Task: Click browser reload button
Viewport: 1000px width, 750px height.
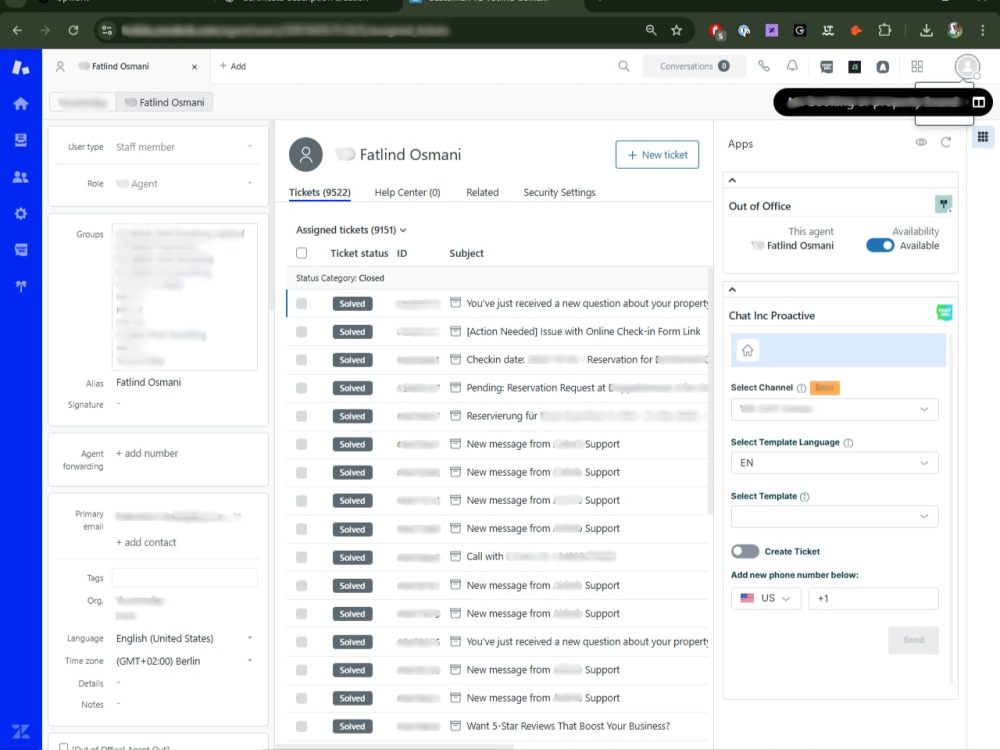Action: pyautogui.click(x=73, y=30)
